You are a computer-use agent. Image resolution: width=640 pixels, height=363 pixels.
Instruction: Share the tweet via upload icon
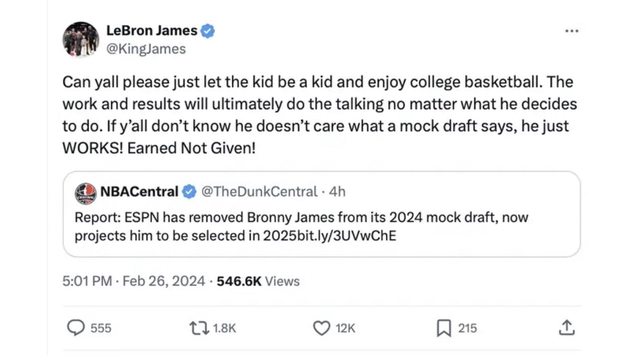pyautogui.click(x=567, y=327)
